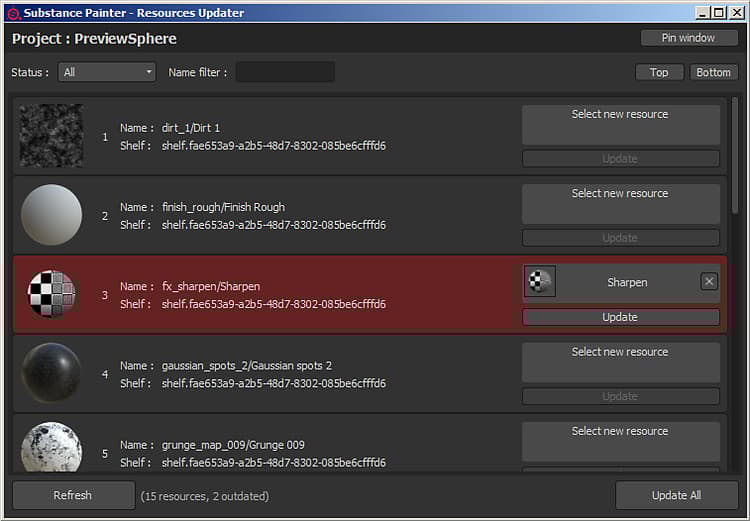Select the name text 'fx_sharpen/Sharpen'

point(211,287)
